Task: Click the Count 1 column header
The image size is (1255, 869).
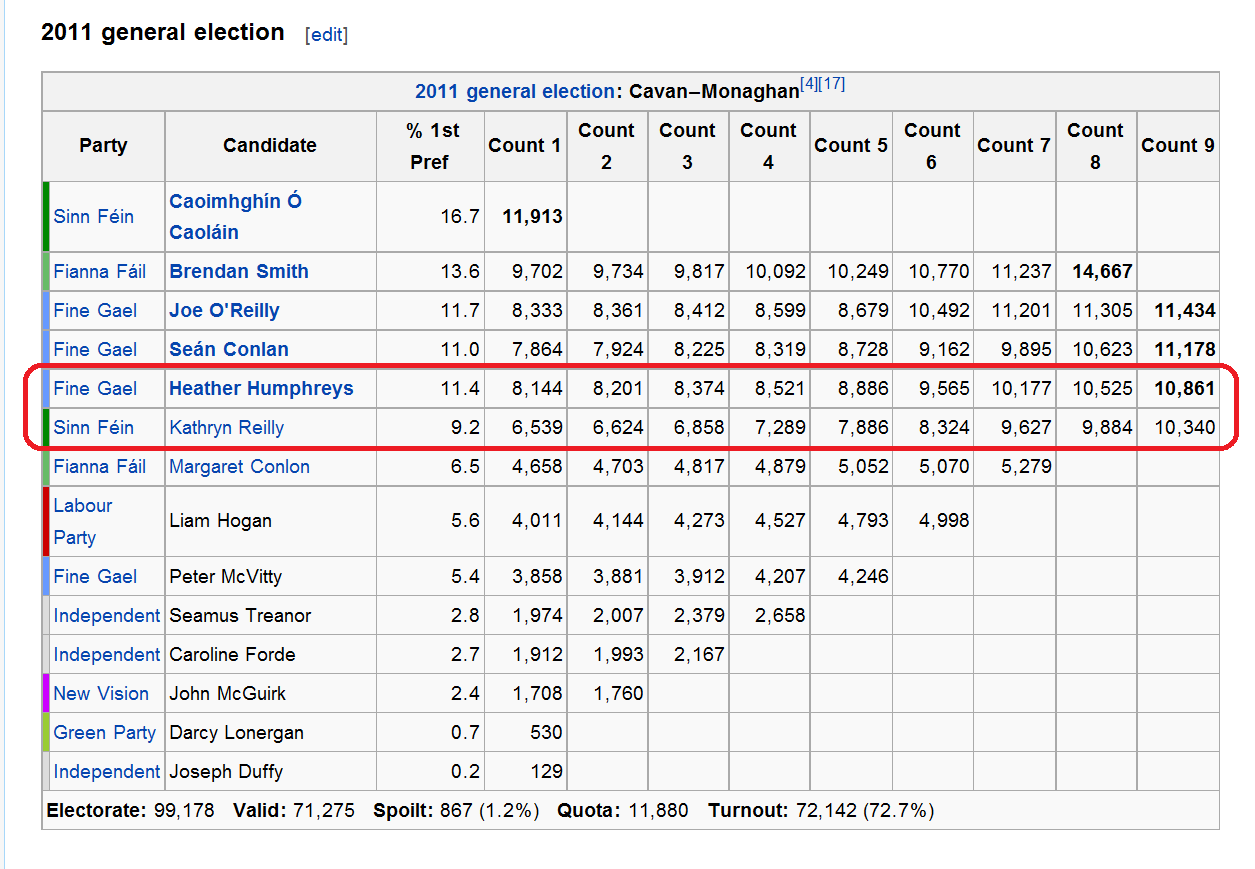Action: click(524, 145)
